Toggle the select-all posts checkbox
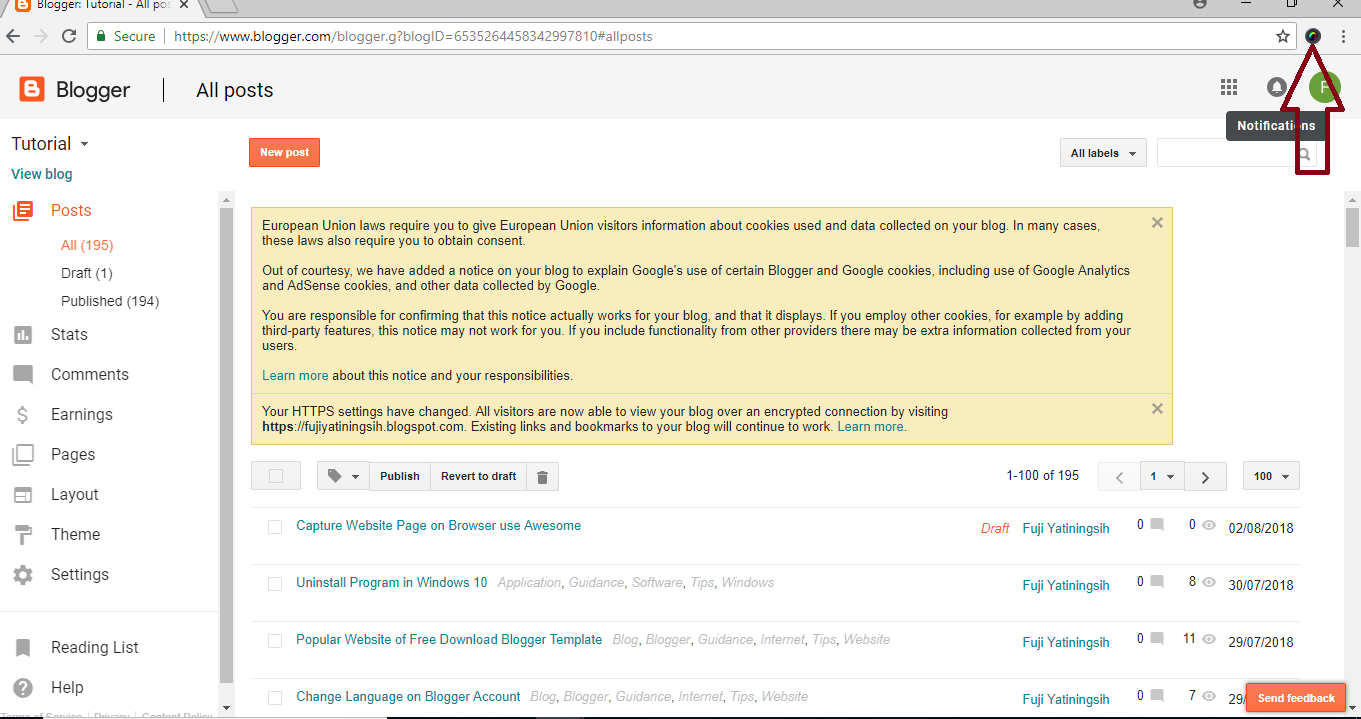 [x=276, y=476]
